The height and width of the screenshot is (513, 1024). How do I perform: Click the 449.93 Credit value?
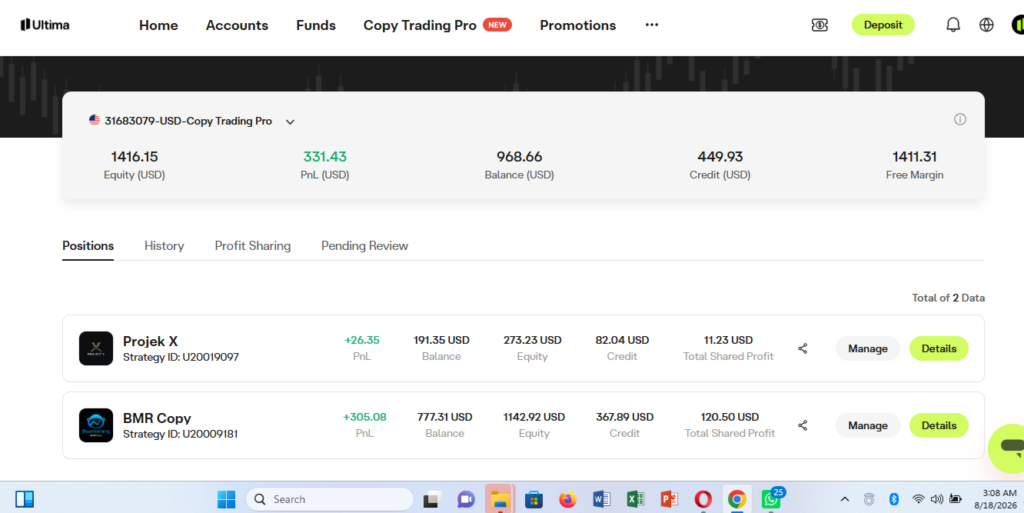click(x=720, y=157)
